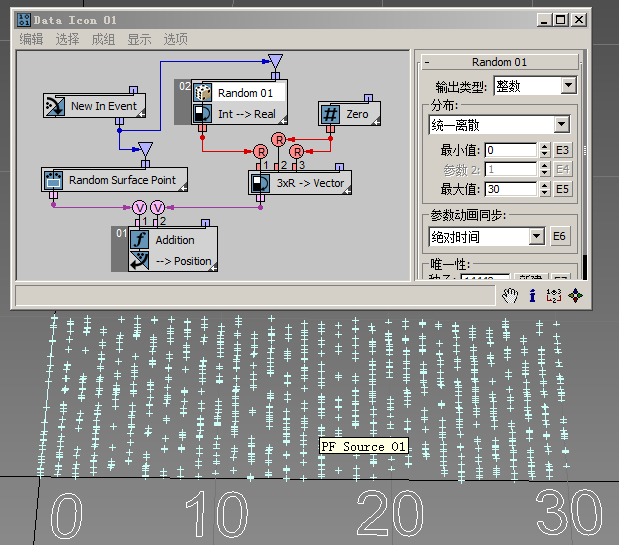Click the New In Event node icon
This screenshot has width=619, height=545.
(x=55, y=106)
